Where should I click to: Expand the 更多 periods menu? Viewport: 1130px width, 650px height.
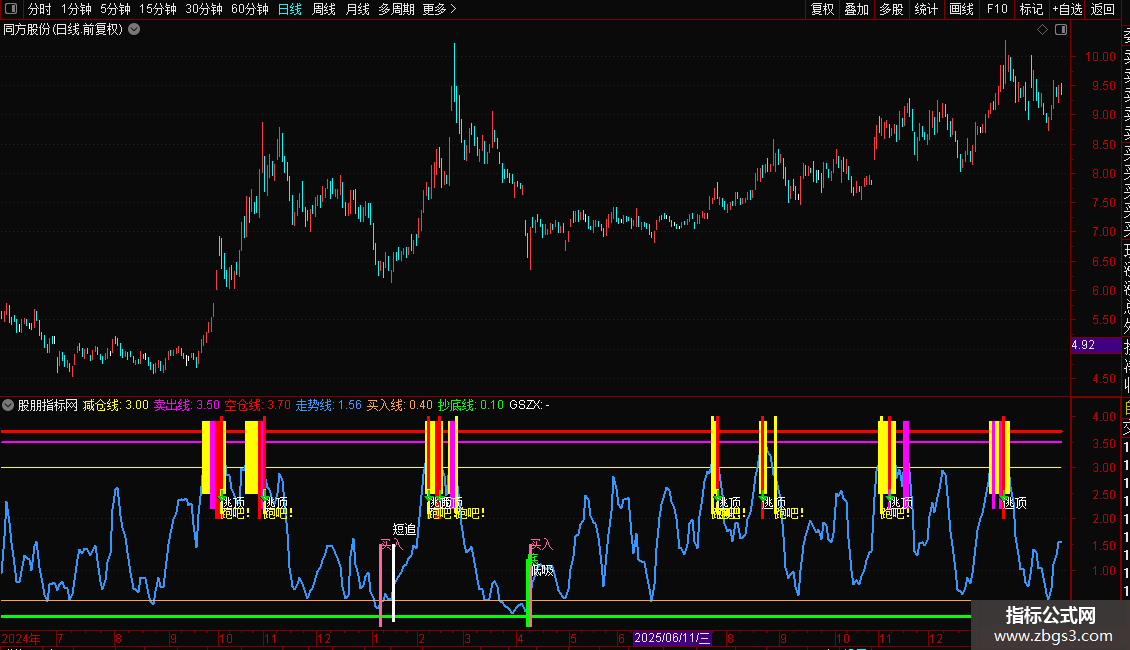pos(439,9)
